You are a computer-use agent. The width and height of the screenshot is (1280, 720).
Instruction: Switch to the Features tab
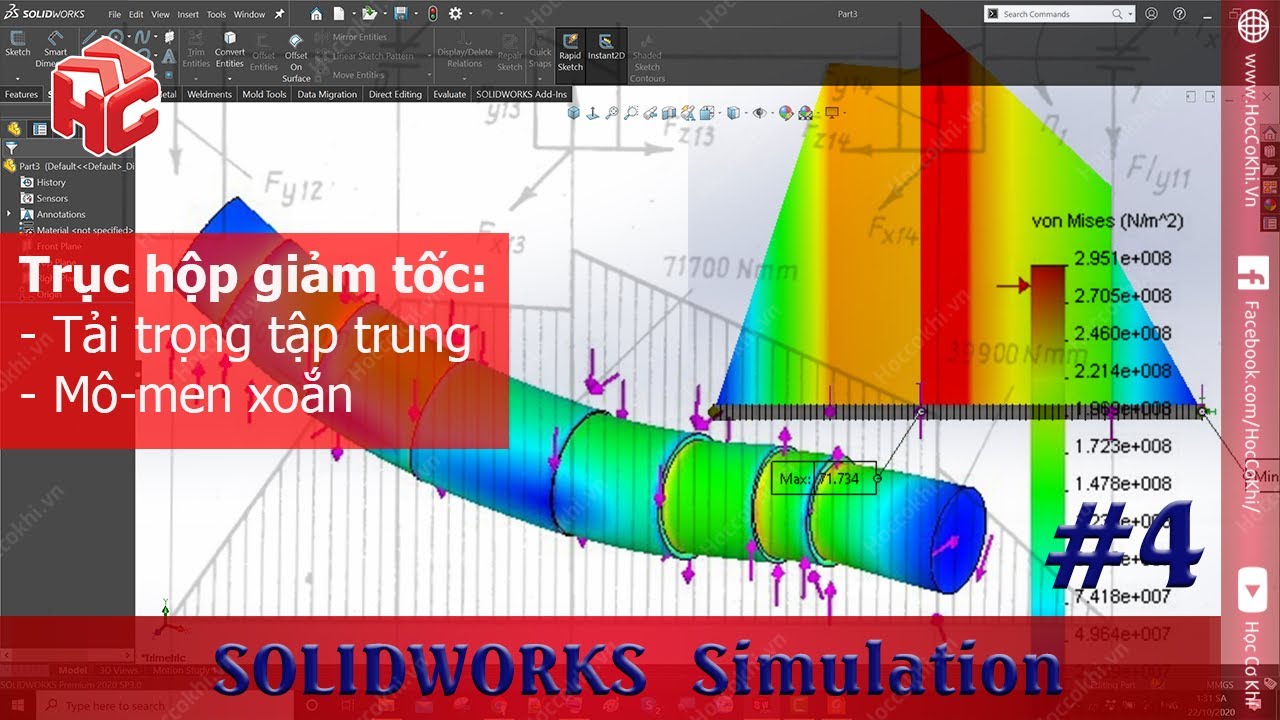click(x=21, y=94)
